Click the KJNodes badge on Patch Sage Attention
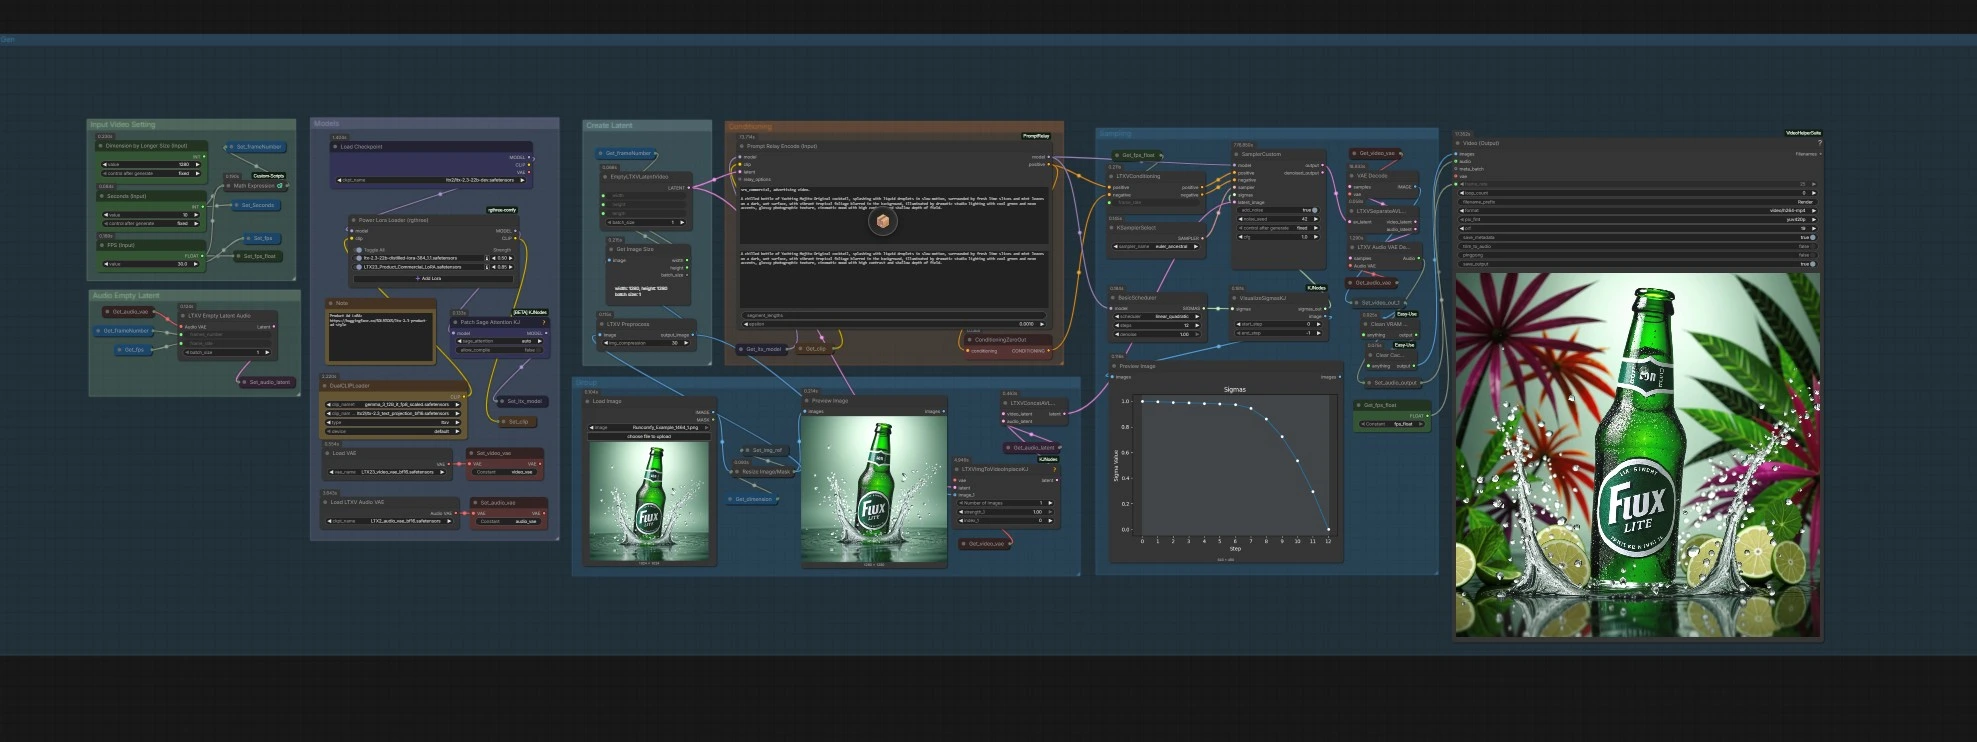1977x742 pixels. point(531,312)
